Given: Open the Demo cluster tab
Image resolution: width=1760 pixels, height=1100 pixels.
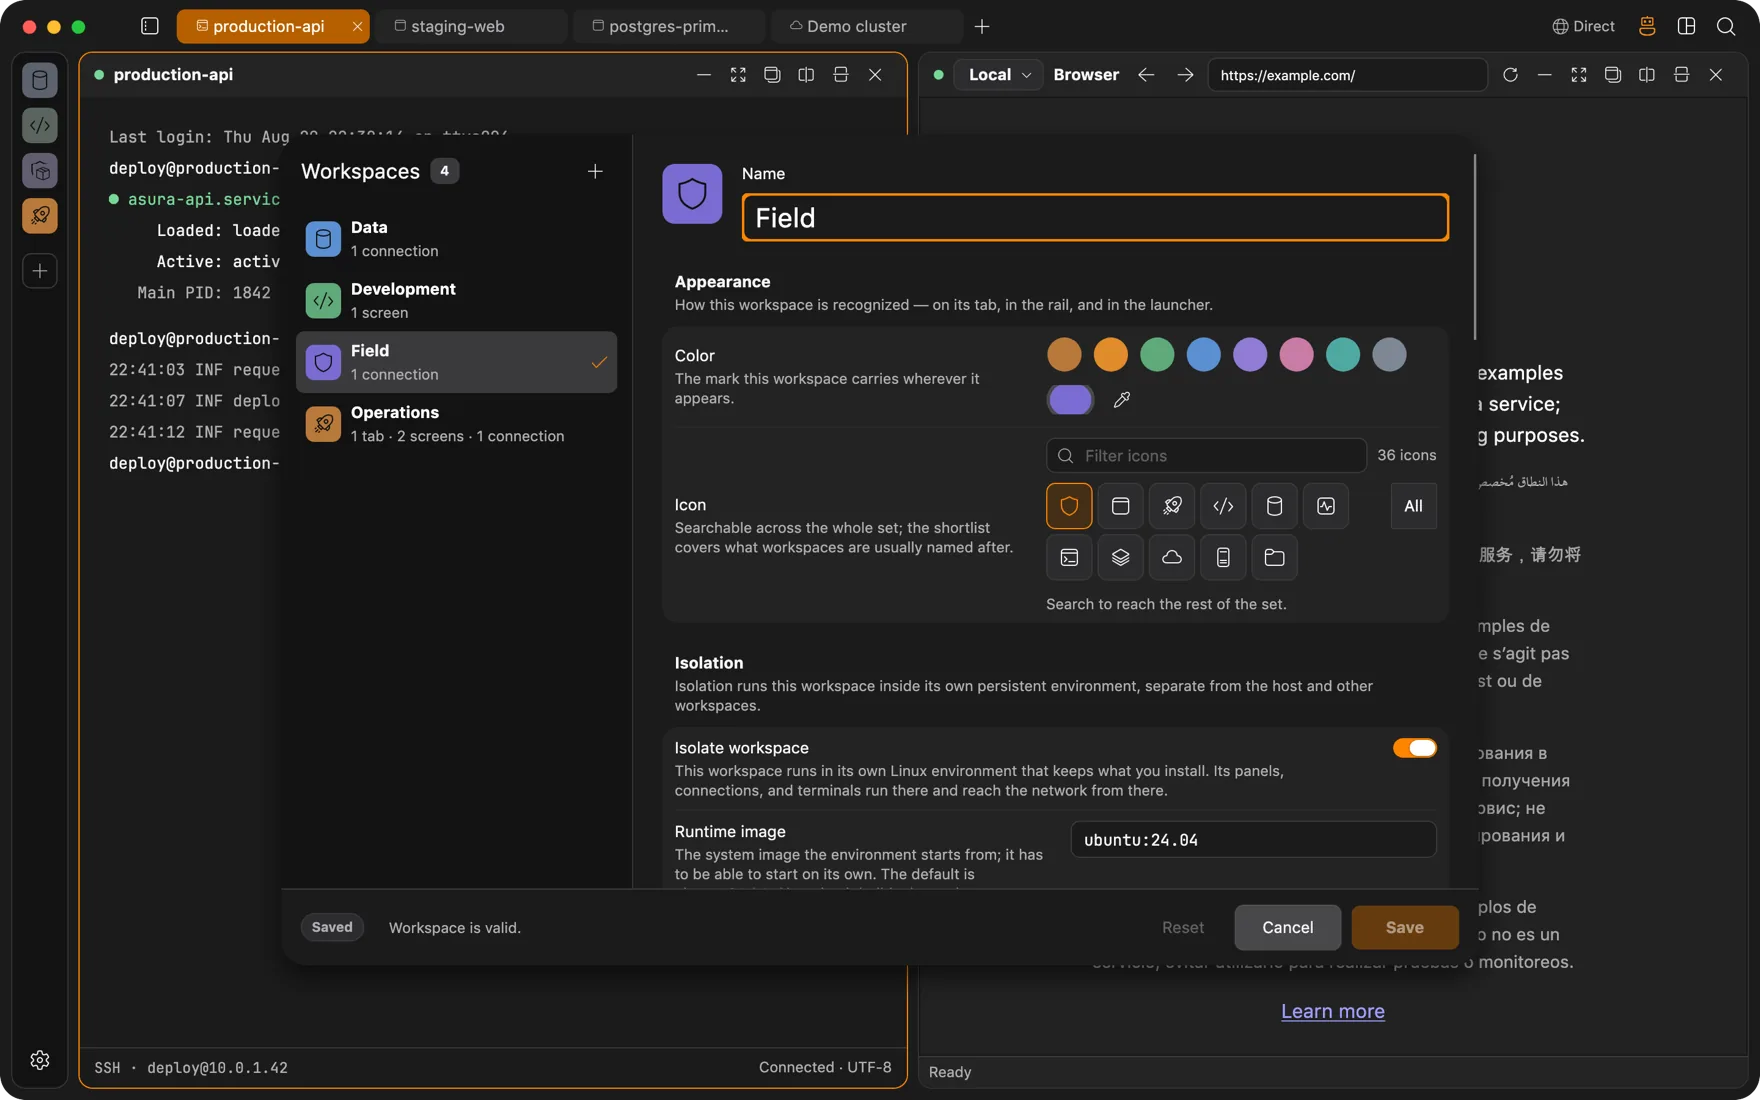Looking at the screenshot, I should click(867, 26).
